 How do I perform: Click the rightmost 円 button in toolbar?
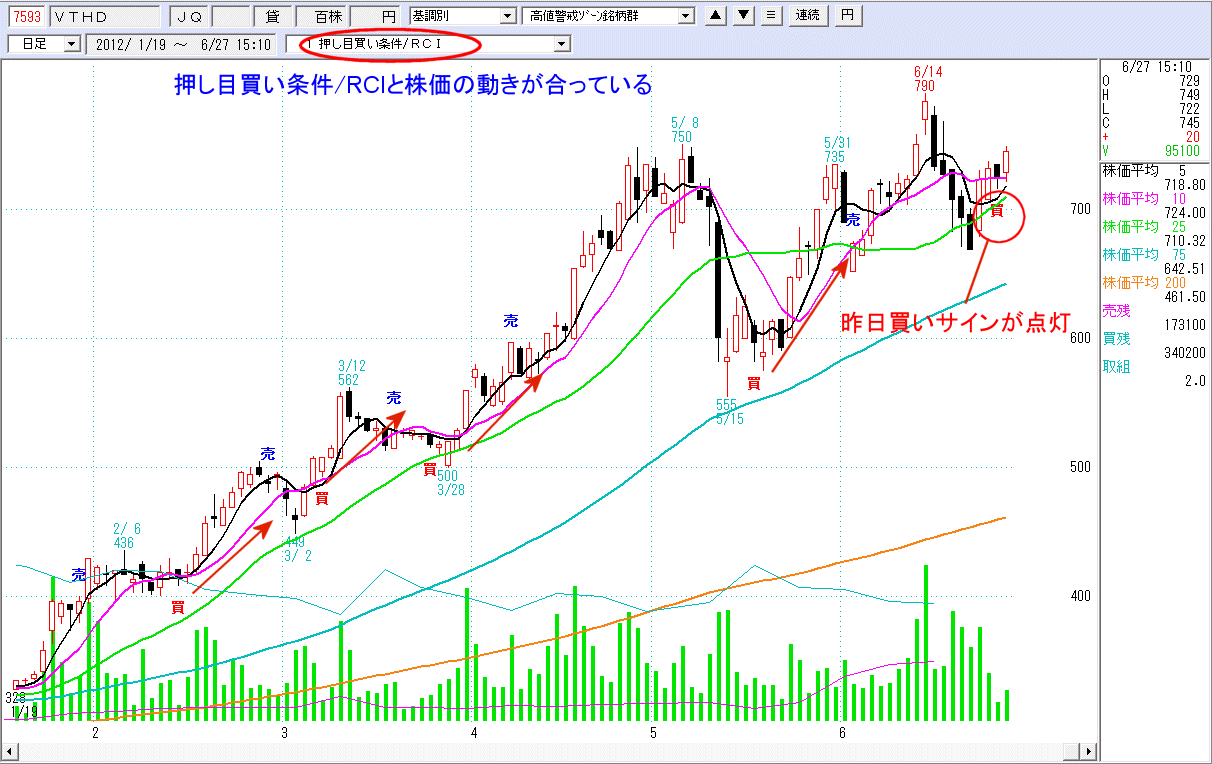point(847,16)
